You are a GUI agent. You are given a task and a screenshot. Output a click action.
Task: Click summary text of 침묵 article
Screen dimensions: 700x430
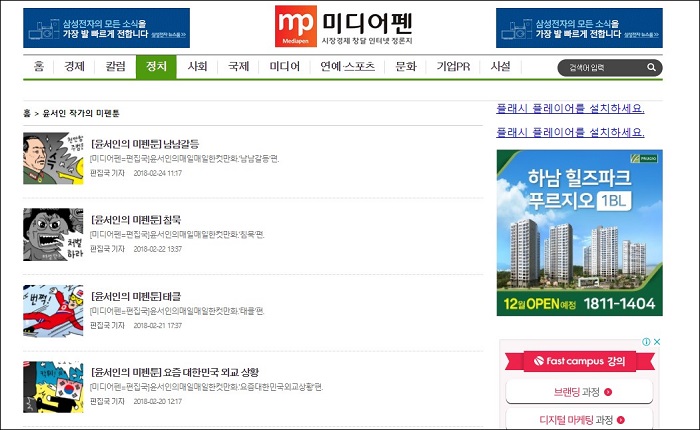[177, 234]
